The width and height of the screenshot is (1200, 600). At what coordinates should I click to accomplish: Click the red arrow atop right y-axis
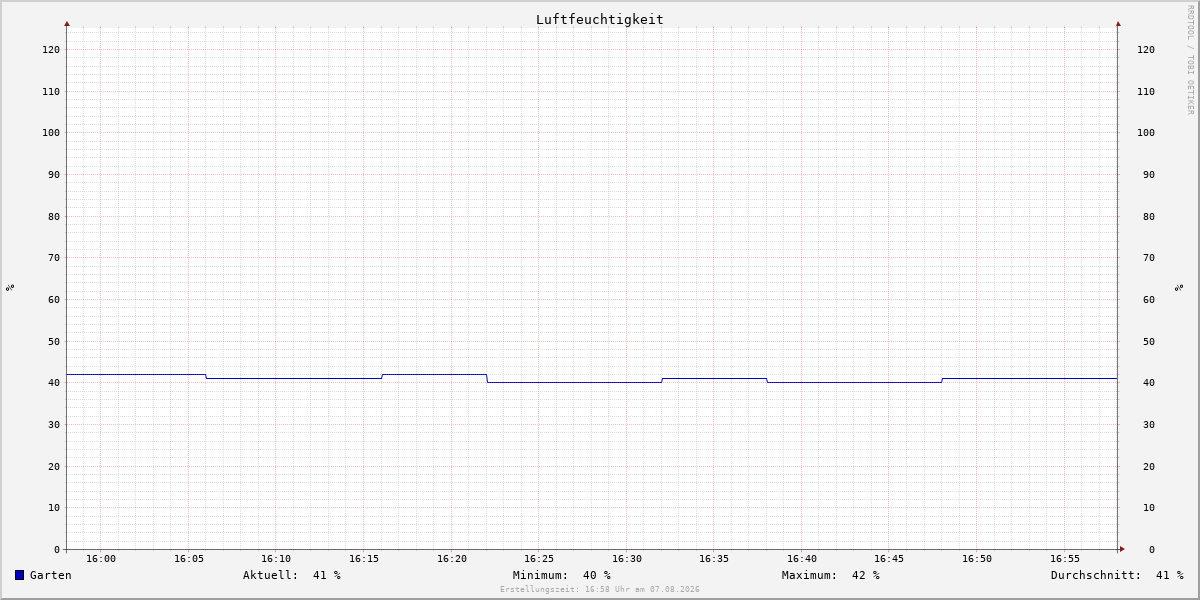click(x=1118, y=23)
